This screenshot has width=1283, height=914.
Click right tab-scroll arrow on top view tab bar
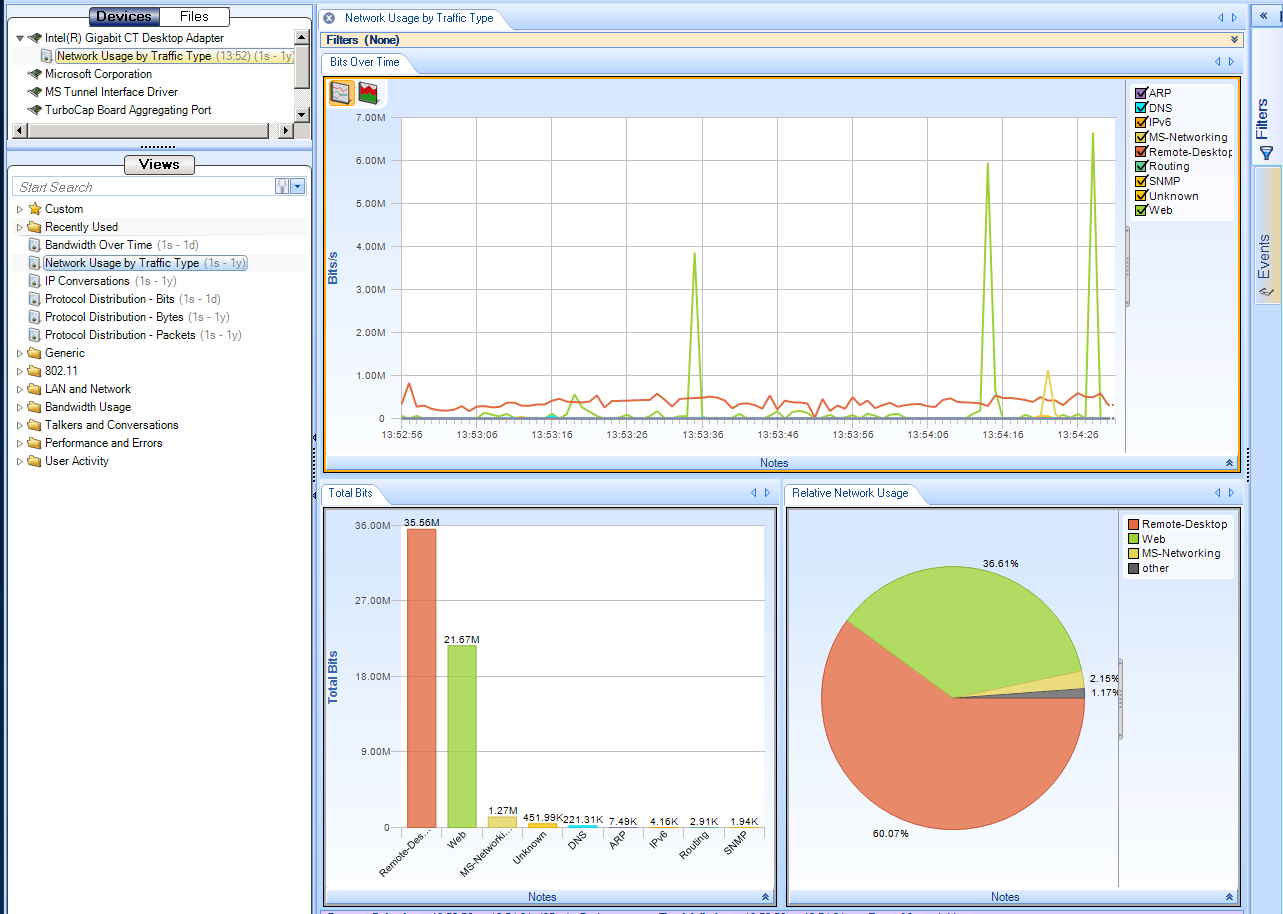click(1234, 18)
